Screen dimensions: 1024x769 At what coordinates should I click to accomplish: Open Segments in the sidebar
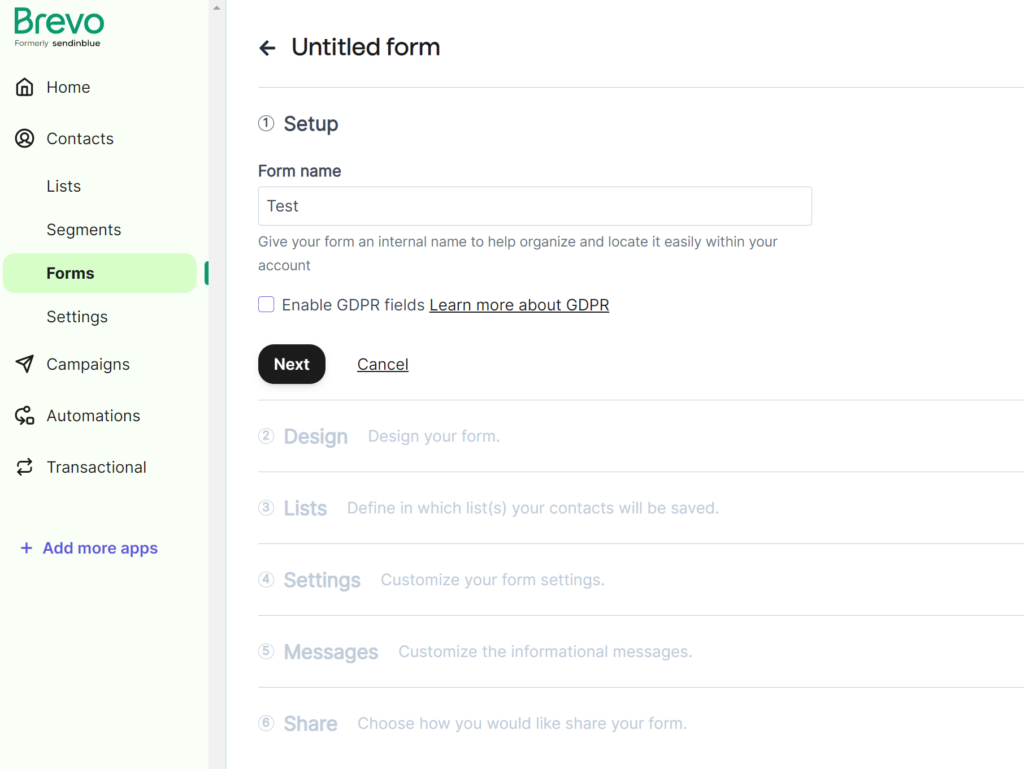[x=83, y=230]
